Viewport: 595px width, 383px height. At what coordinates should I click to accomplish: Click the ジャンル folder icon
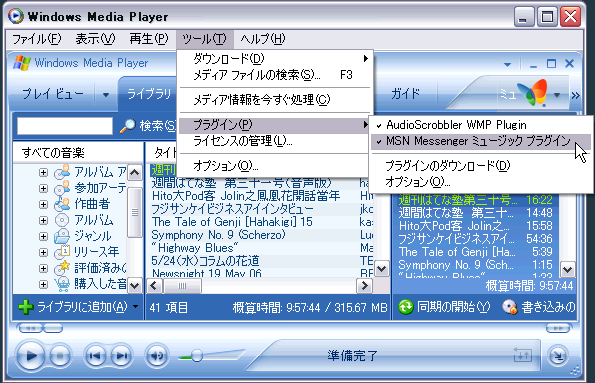pos(62,236)
